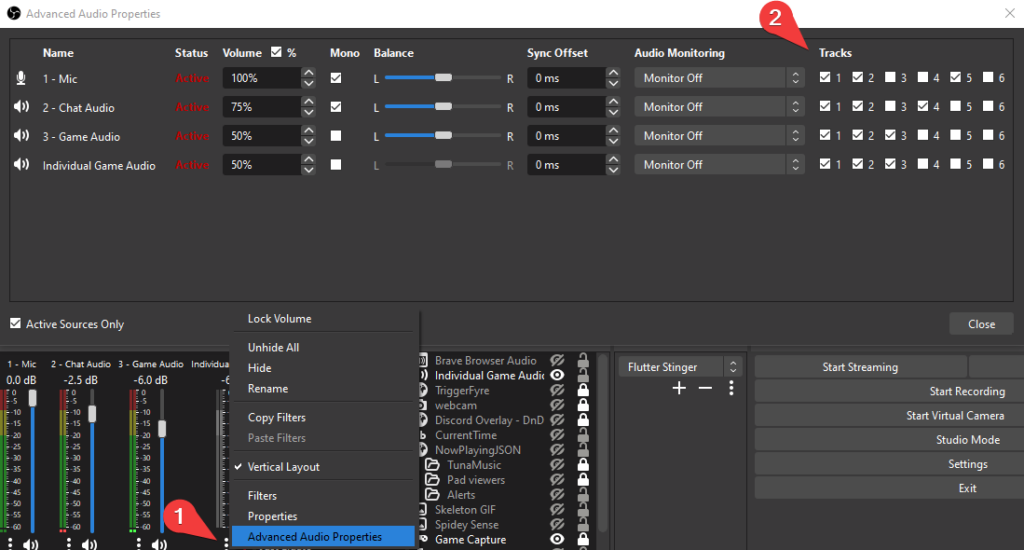Open Audio Monitoring dropdown for Individual Game Audio
The width and height of the screenshot is (1024, 550).
(719, 164)
